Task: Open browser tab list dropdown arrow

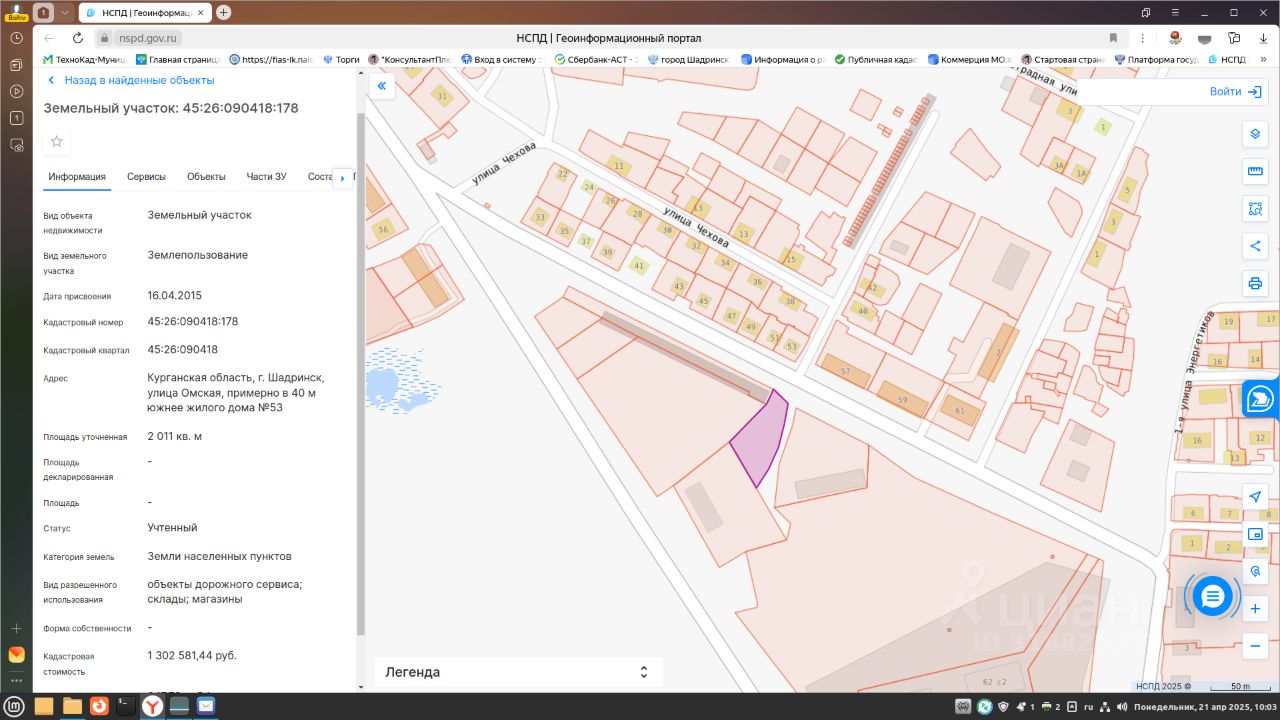Action: pos(65,12)
